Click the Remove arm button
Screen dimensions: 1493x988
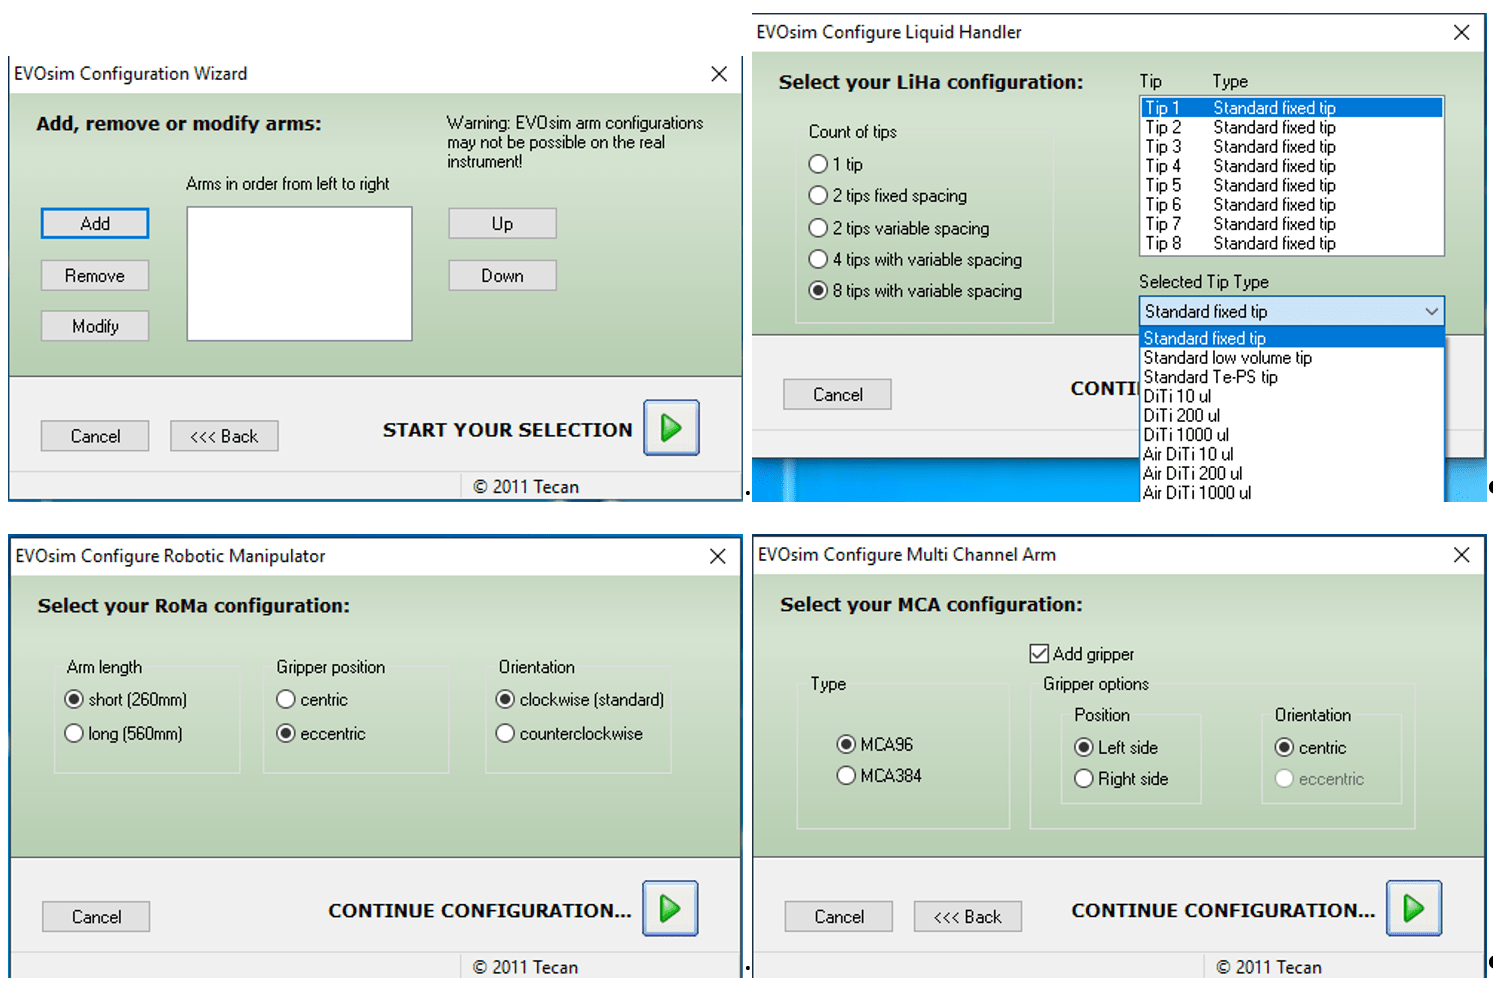tap(94, 275)
